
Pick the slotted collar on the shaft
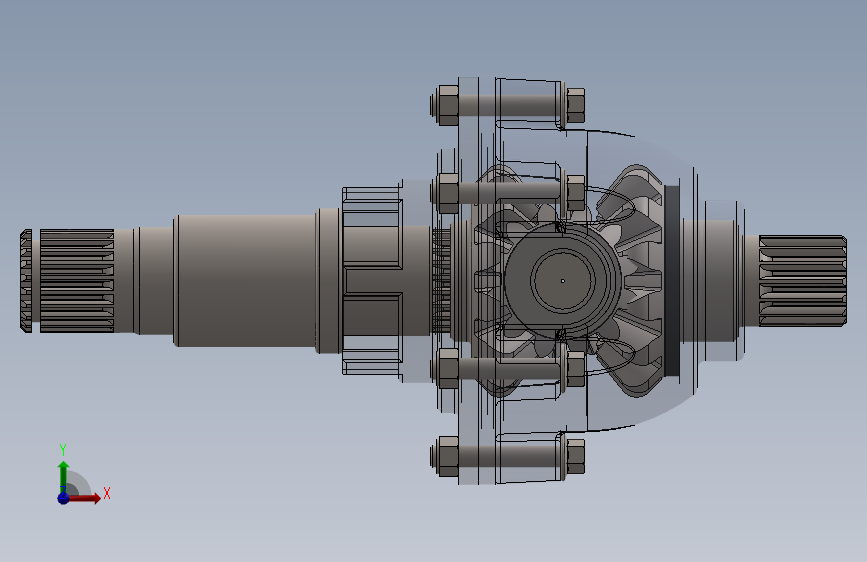pos(372,281)
